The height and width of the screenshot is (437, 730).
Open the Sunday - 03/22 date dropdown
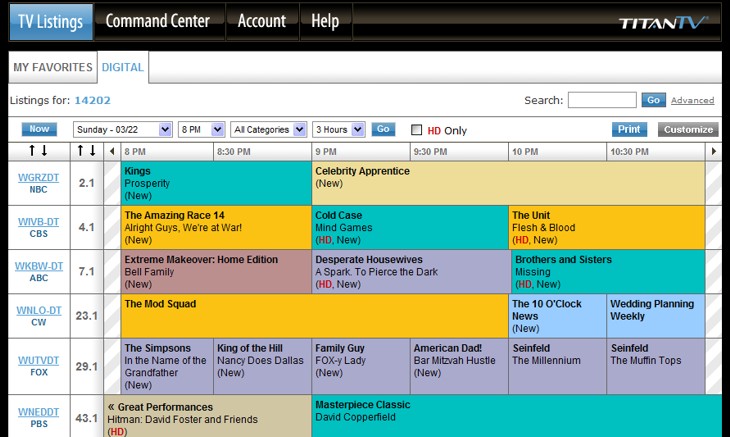coord(121,130)
